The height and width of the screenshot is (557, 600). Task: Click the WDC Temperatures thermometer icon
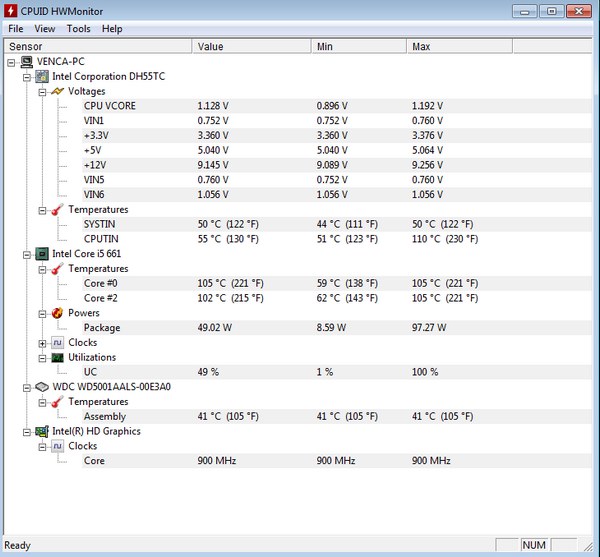(57, 402)
